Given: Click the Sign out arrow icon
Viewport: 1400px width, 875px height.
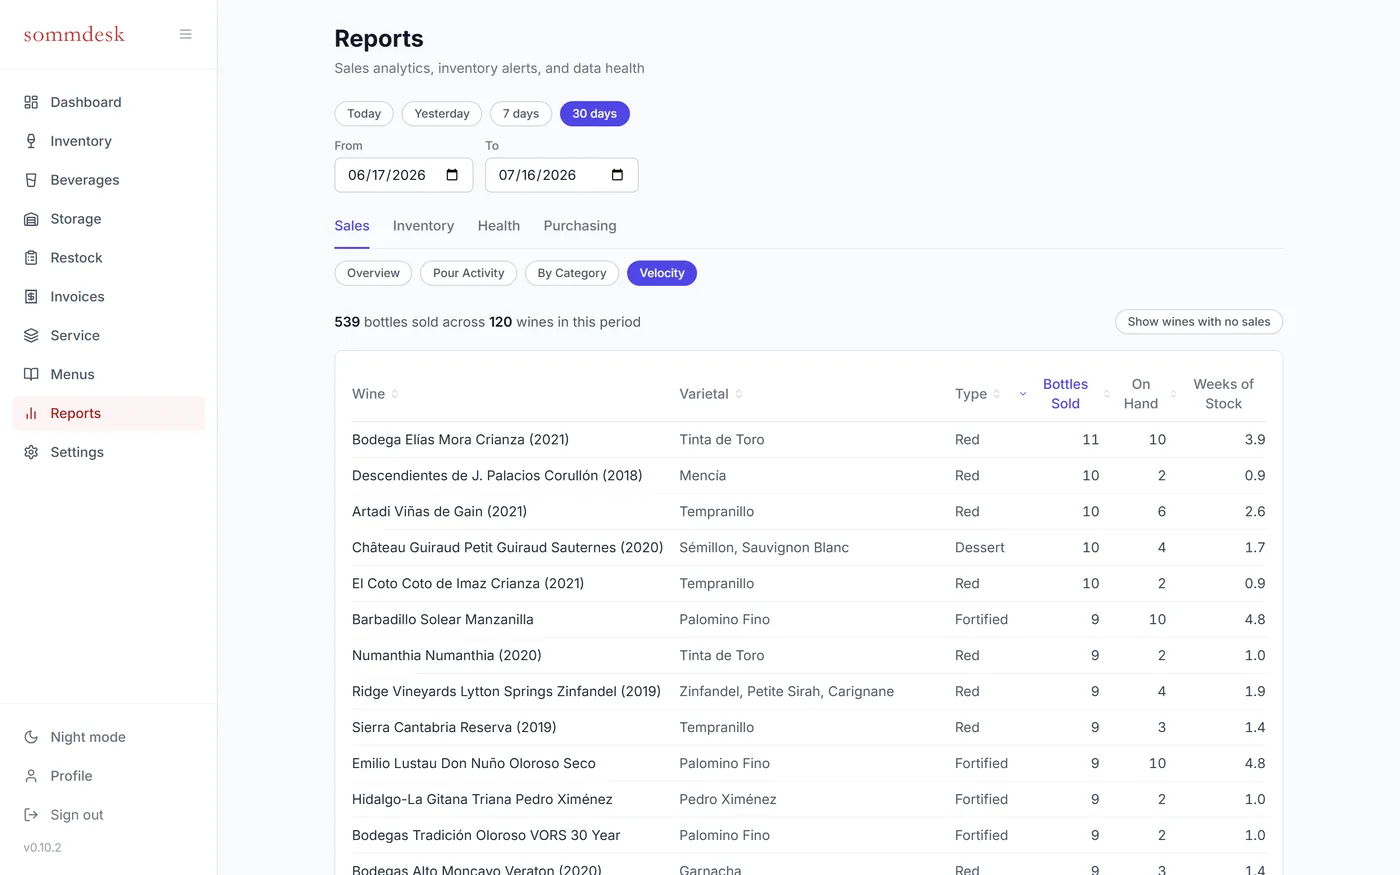Looking at the screenshot, I should point(31,815).
